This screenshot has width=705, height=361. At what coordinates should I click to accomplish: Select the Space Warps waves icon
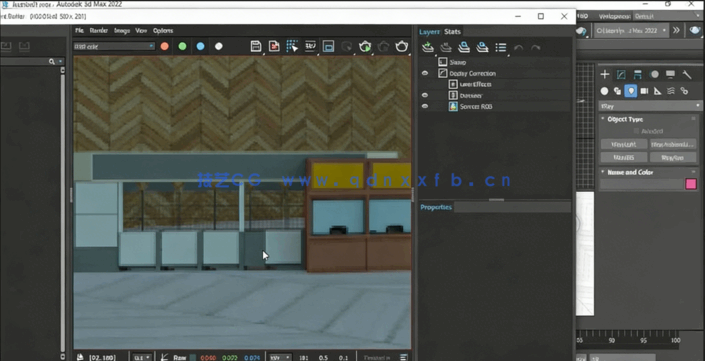point(671,91)
